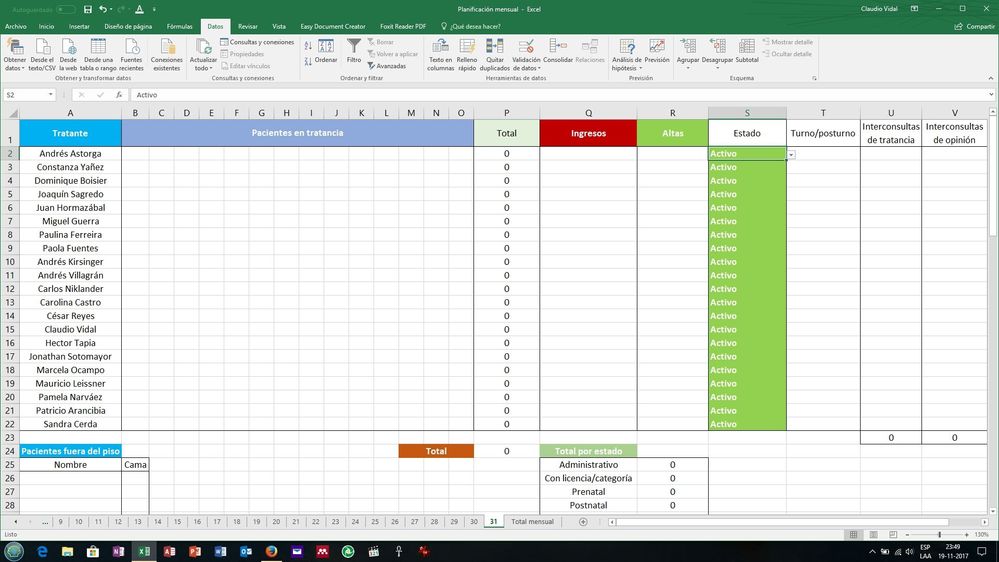Click Consultas y conexiones button
This screenshot has height=562, width=999.
[x=257, y=42]
